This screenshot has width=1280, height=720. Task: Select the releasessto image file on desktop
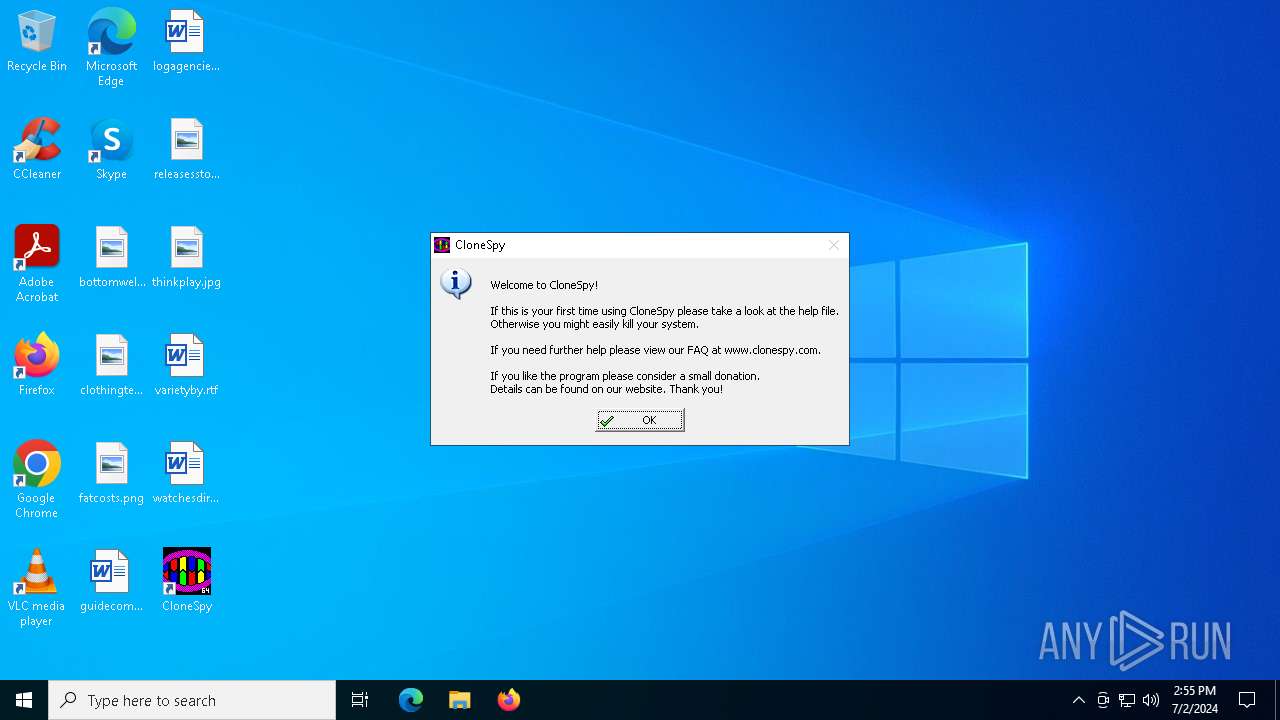pyautogui.click(x=186, y=150)
